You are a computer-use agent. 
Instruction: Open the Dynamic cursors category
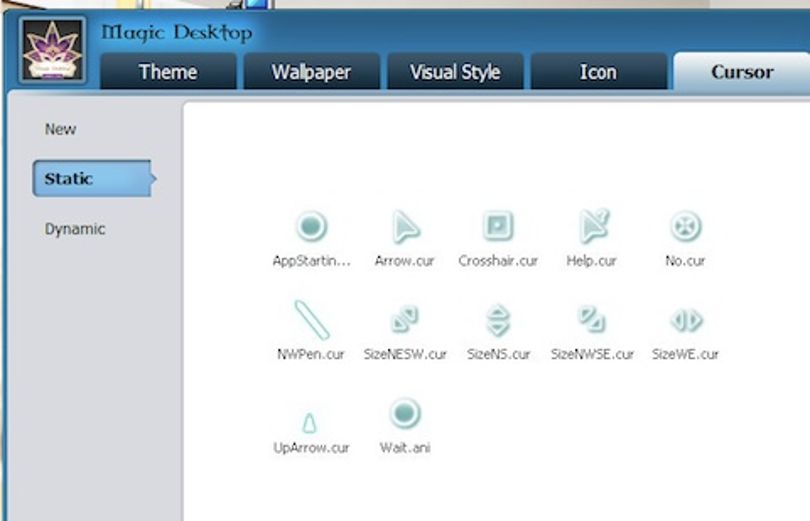75,229
